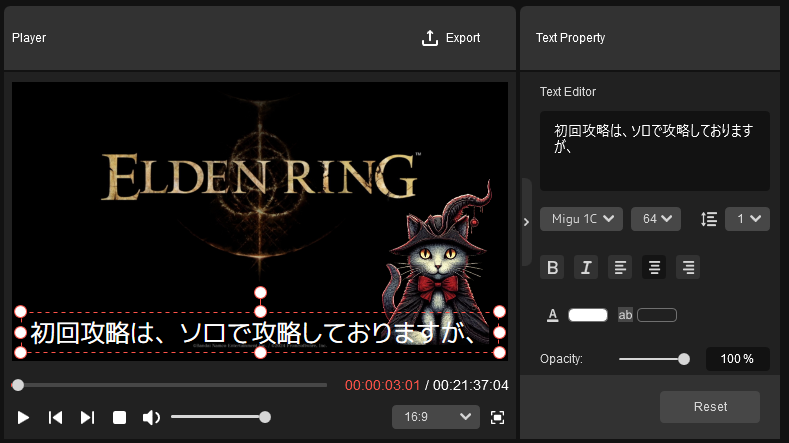
Task: Adjust the volume slider handle
Action: click(x=265, y=417)
